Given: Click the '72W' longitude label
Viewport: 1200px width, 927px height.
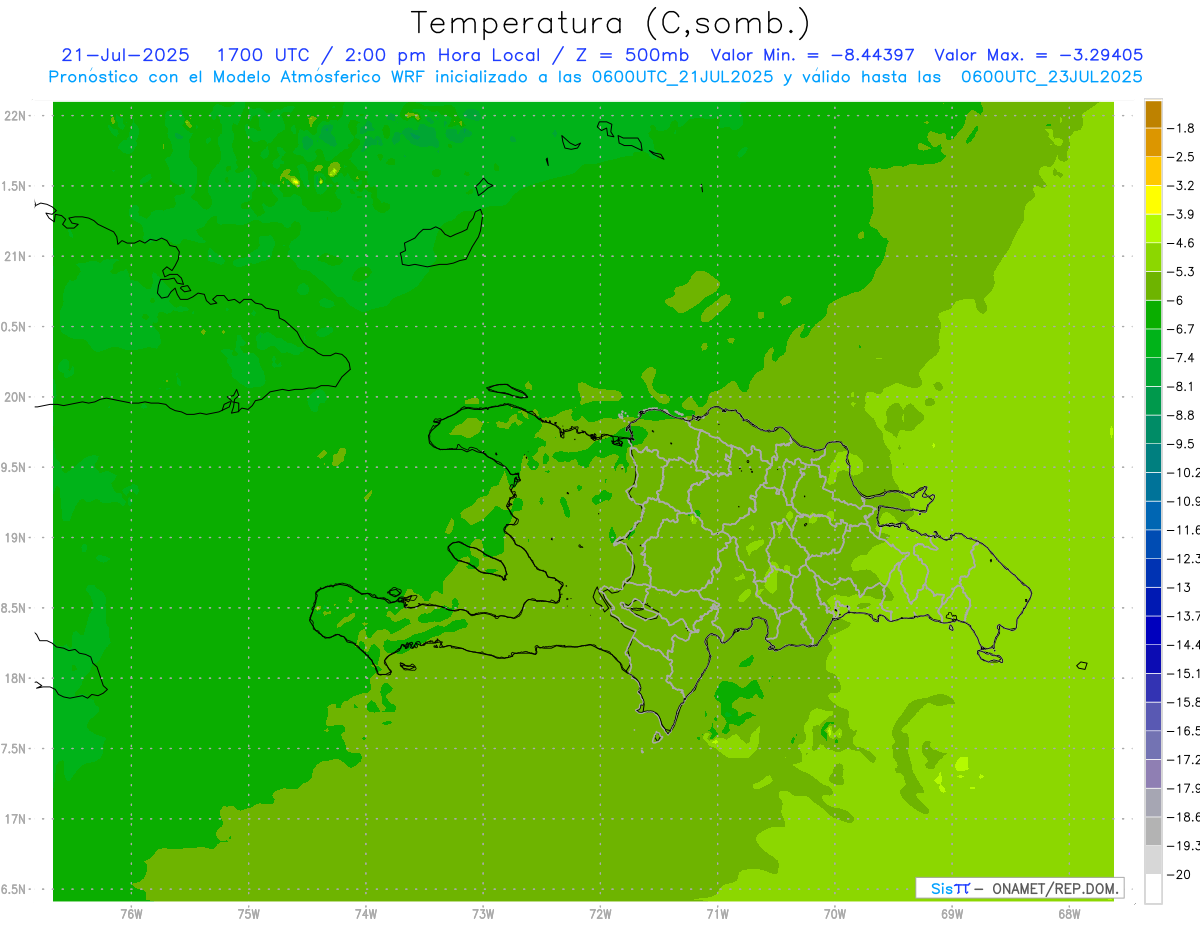Looking at the screenshot, I should tap(600, 914).
